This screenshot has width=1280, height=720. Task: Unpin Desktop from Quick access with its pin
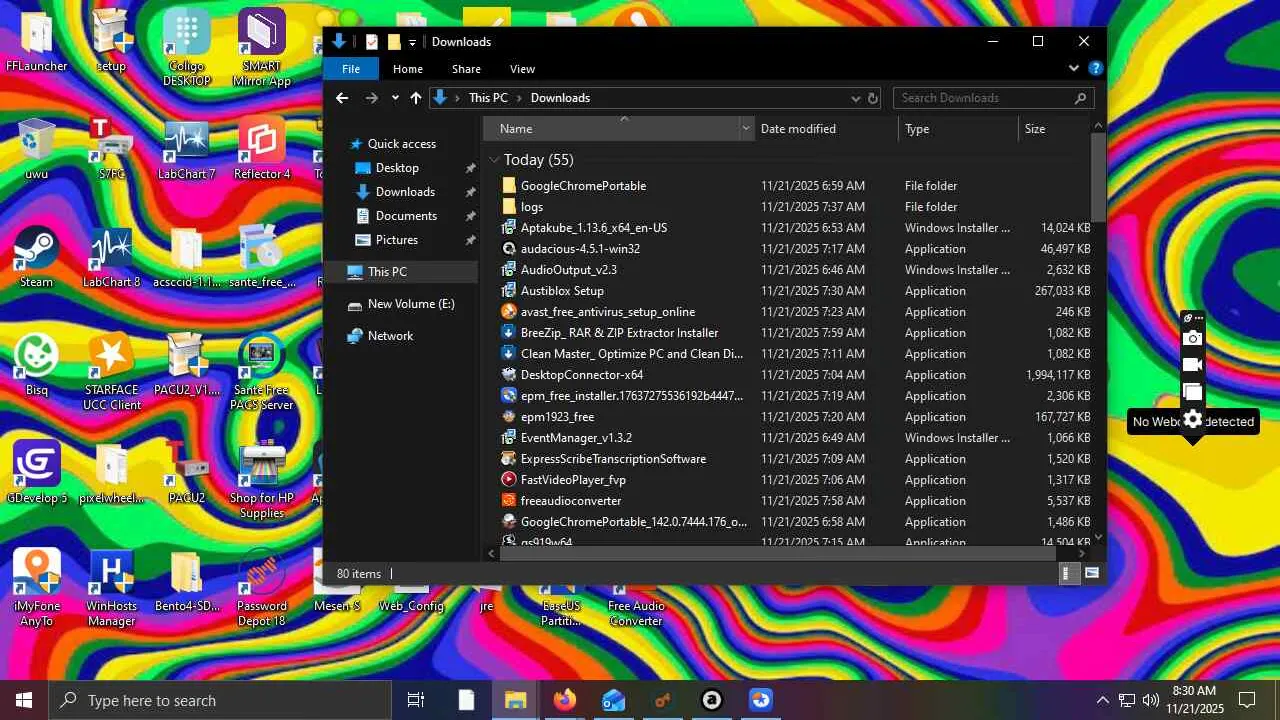click(x=470, y=168)
